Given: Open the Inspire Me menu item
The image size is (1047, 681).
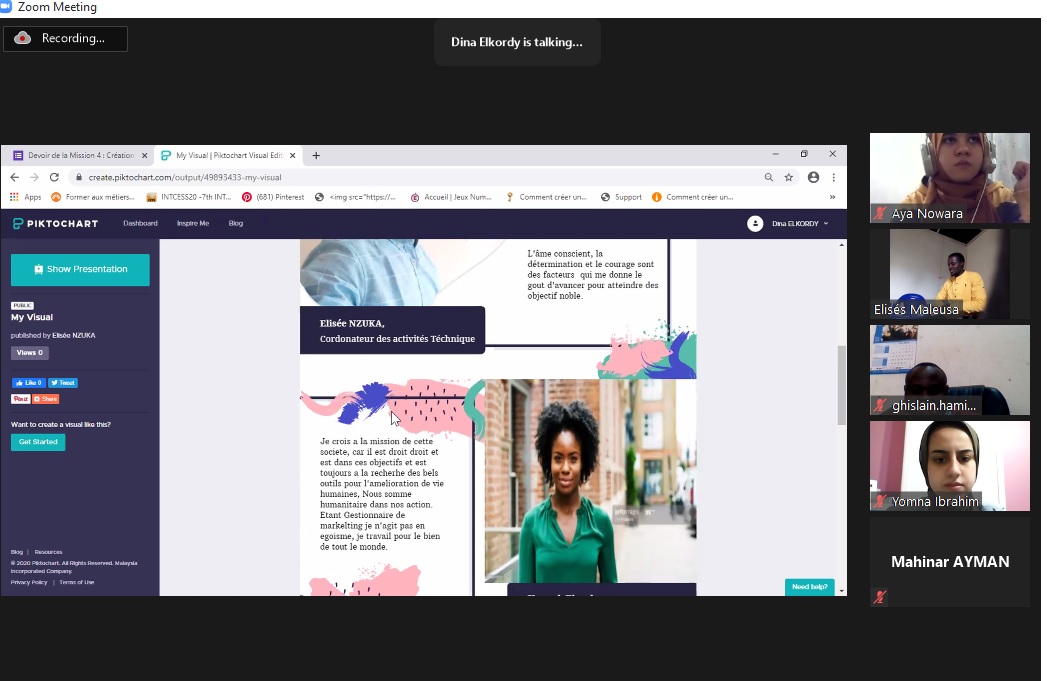Looking at the screenshot, I should click(193, 223).
